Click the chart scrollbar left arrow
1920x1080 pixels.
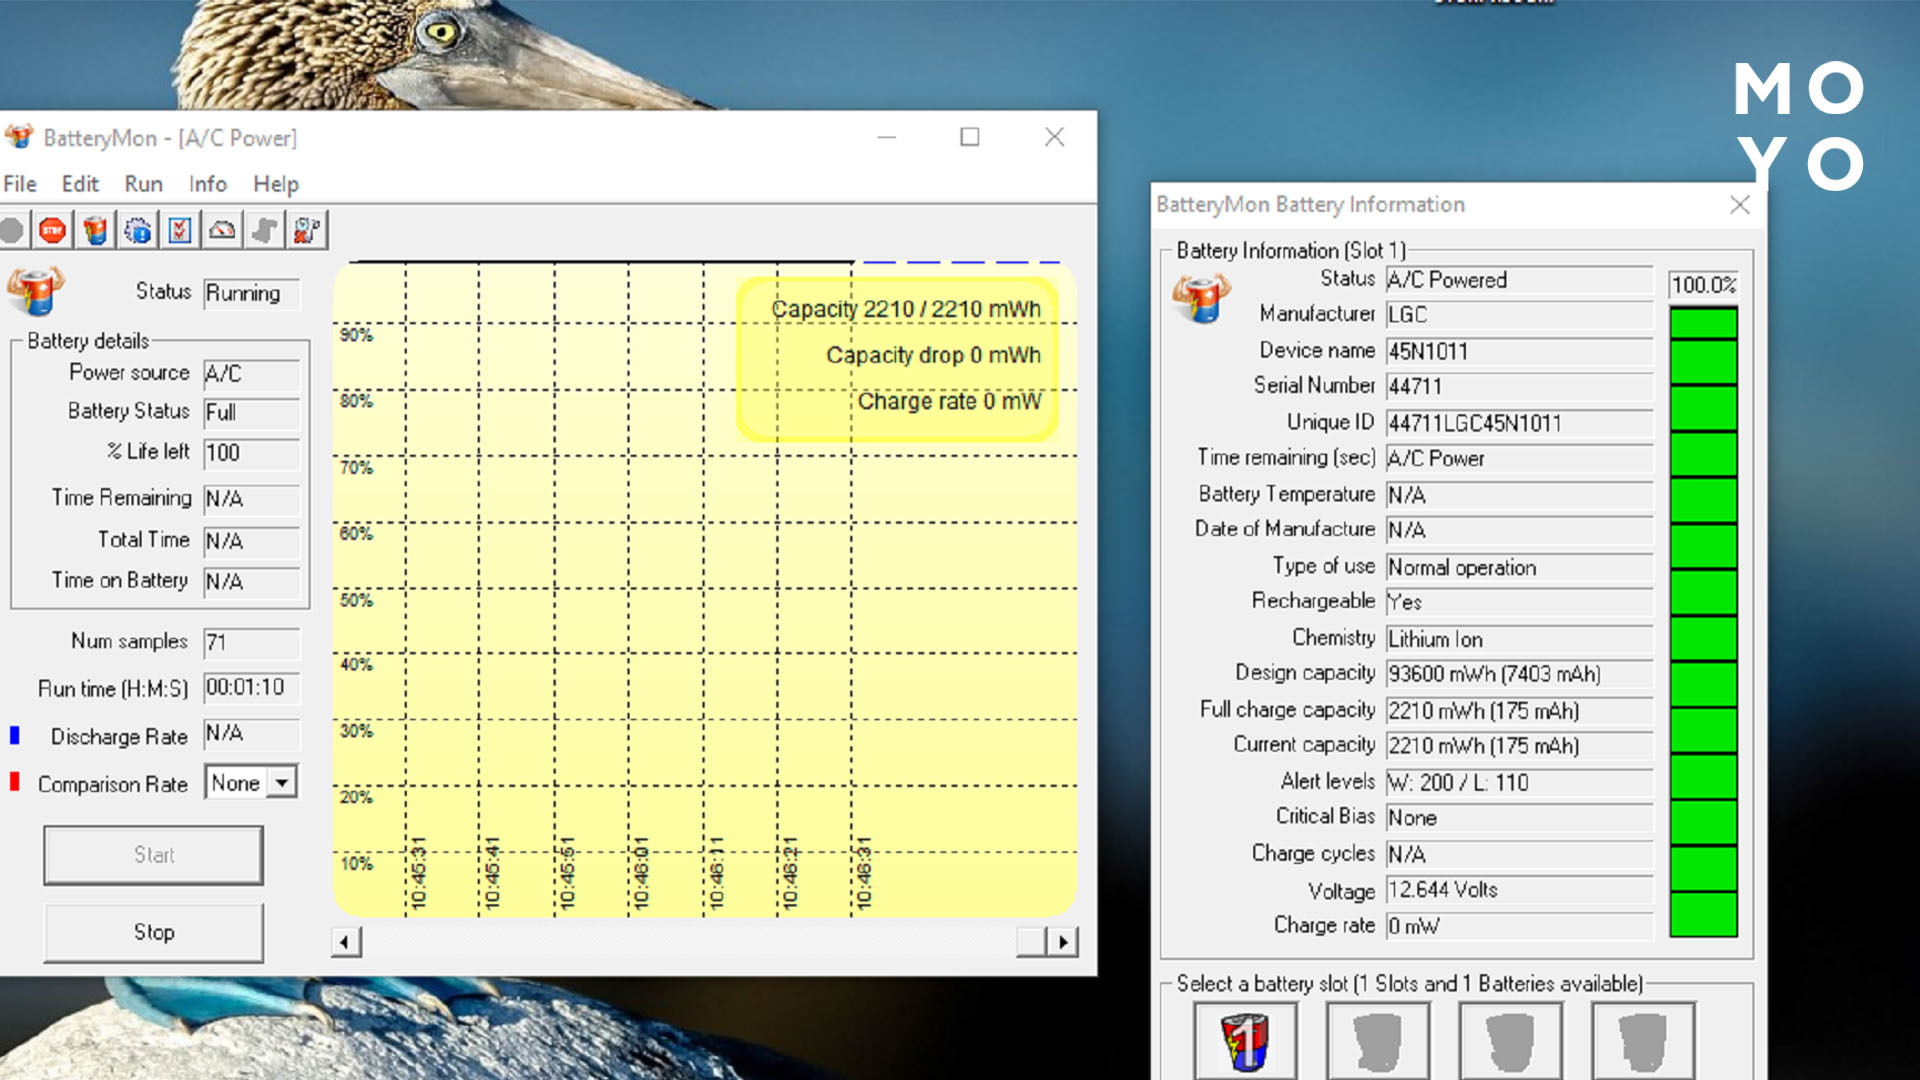(346, 942)
